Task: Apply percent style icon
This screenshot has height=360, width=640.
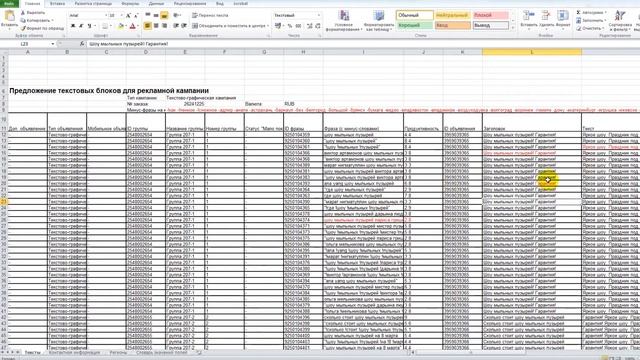Action: click(x=290, y=26)
